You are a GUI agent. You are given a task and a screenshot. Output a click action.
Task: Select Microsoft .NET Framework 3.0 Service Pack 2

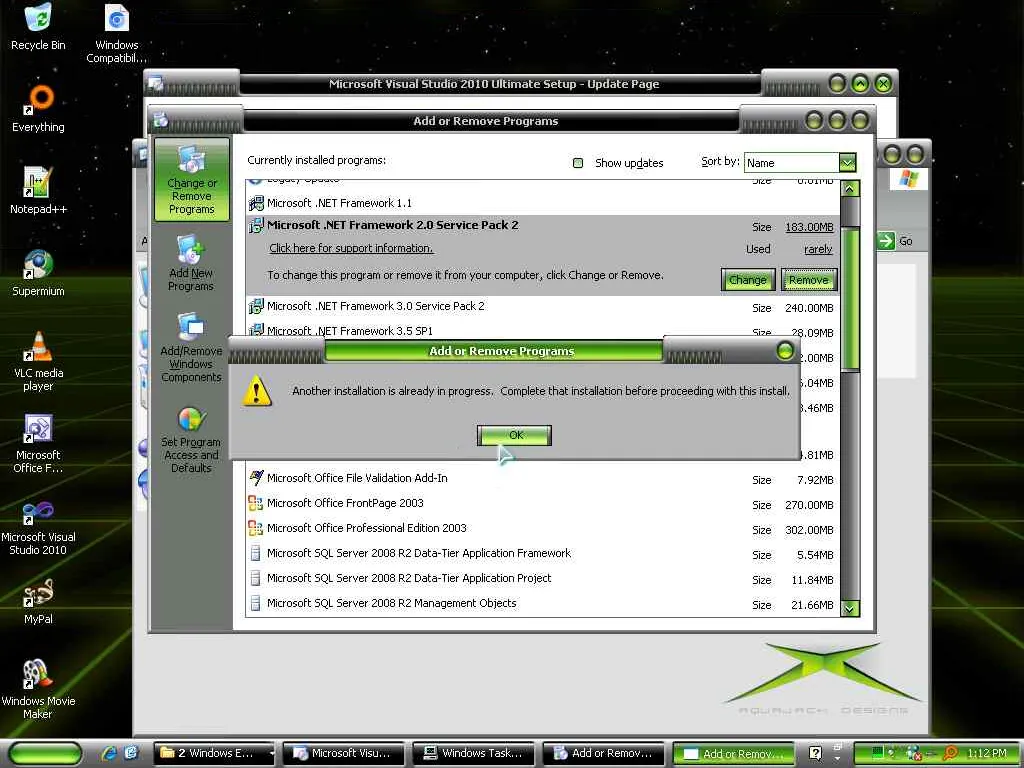point(542,306)
